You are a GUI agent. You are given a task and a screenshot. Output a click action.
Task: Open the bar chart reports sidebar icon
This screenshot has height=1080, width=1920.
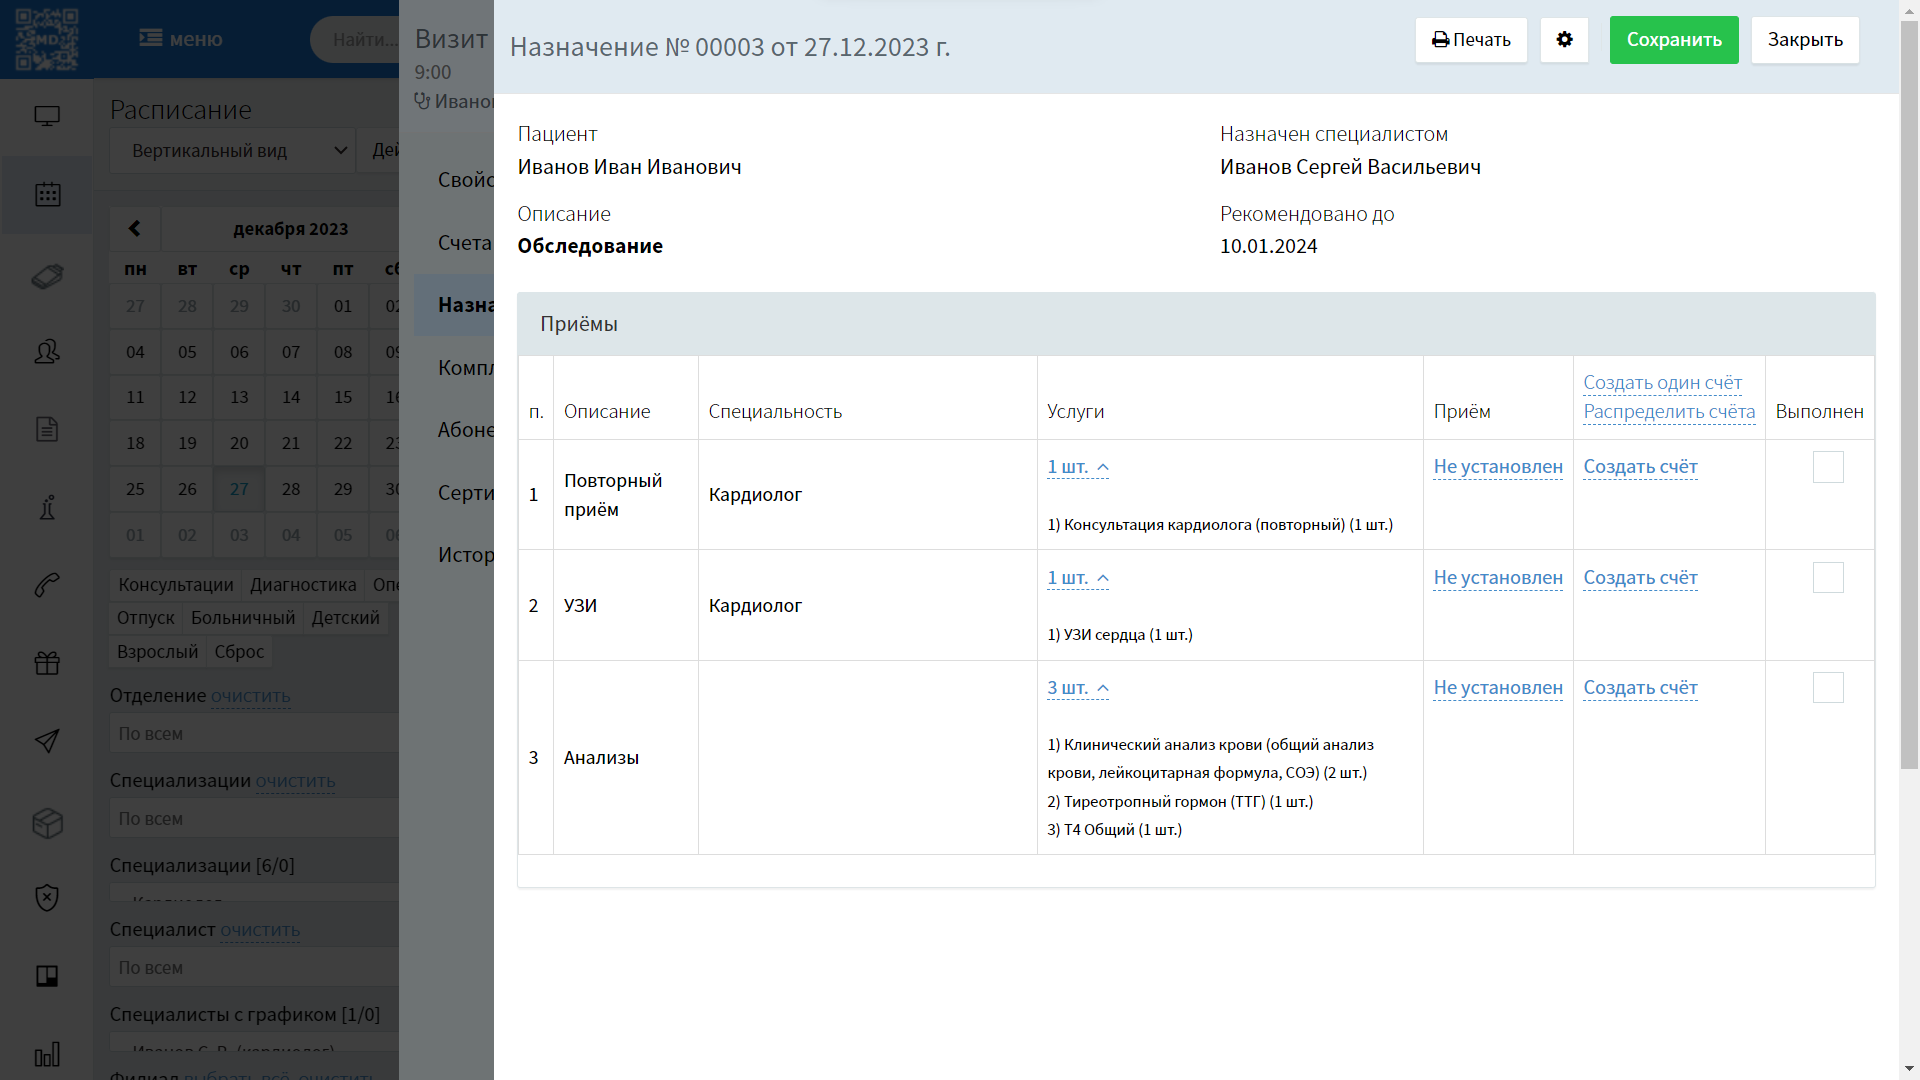tap(47, 1054)
